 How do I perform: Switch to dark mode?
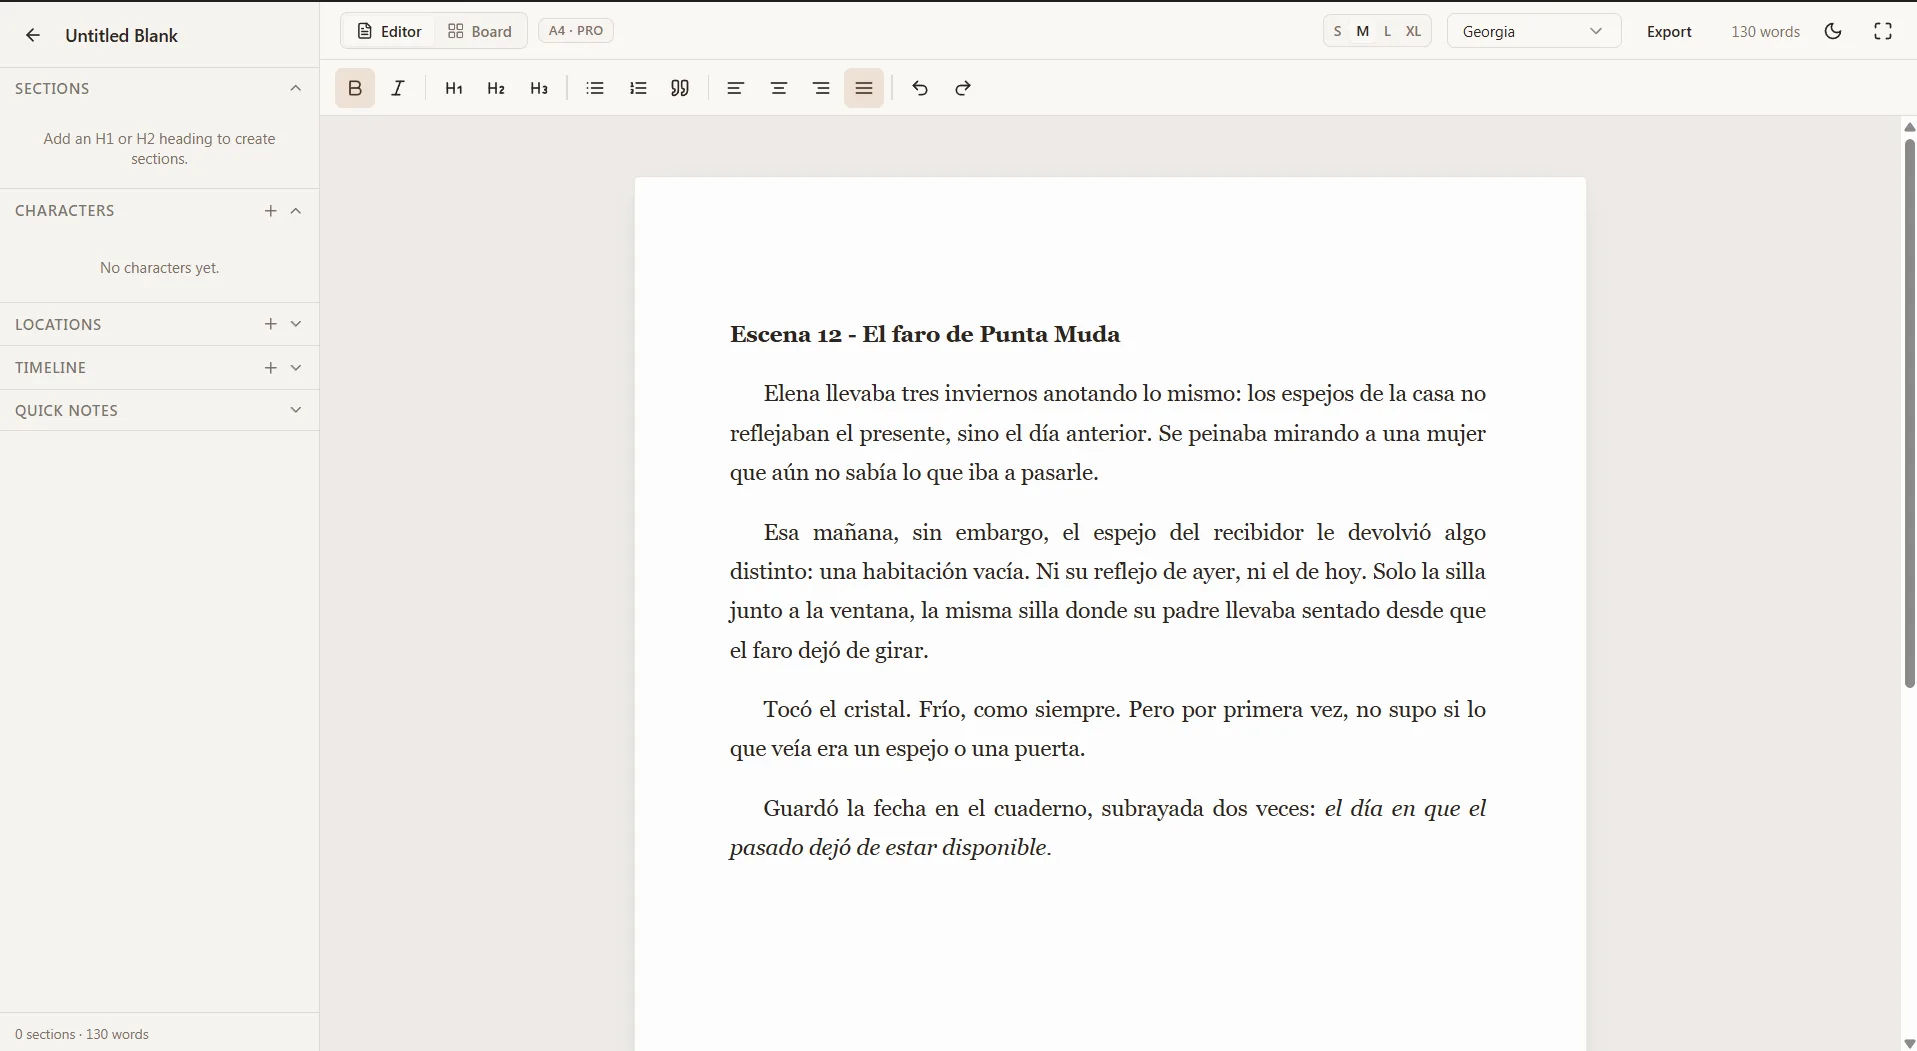click(1833, 31)
